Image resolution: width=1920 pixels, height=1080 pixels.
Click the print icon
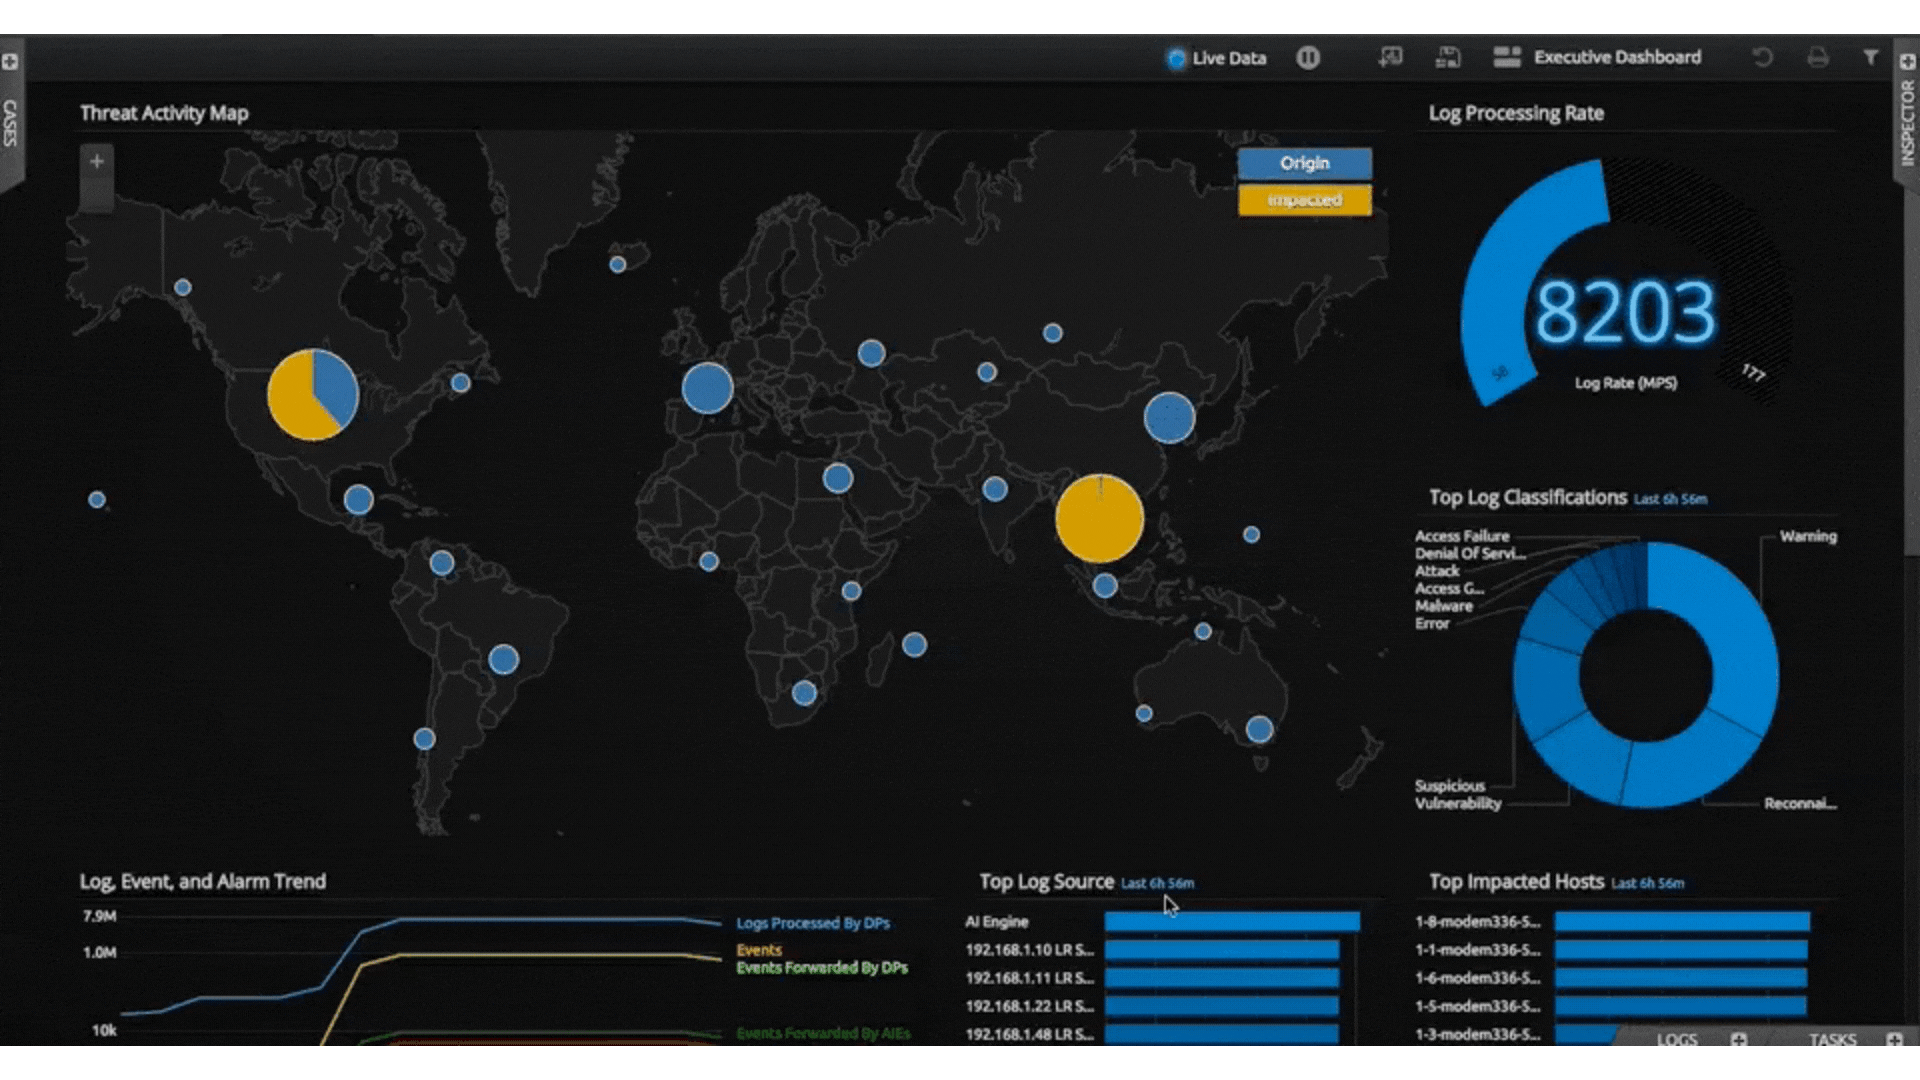coord(1818,57)
